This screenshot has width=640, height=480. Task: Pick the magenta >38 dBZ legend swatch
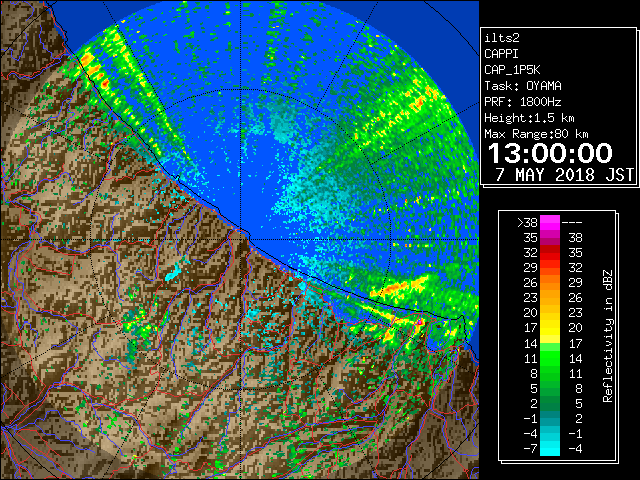(550, 223)
